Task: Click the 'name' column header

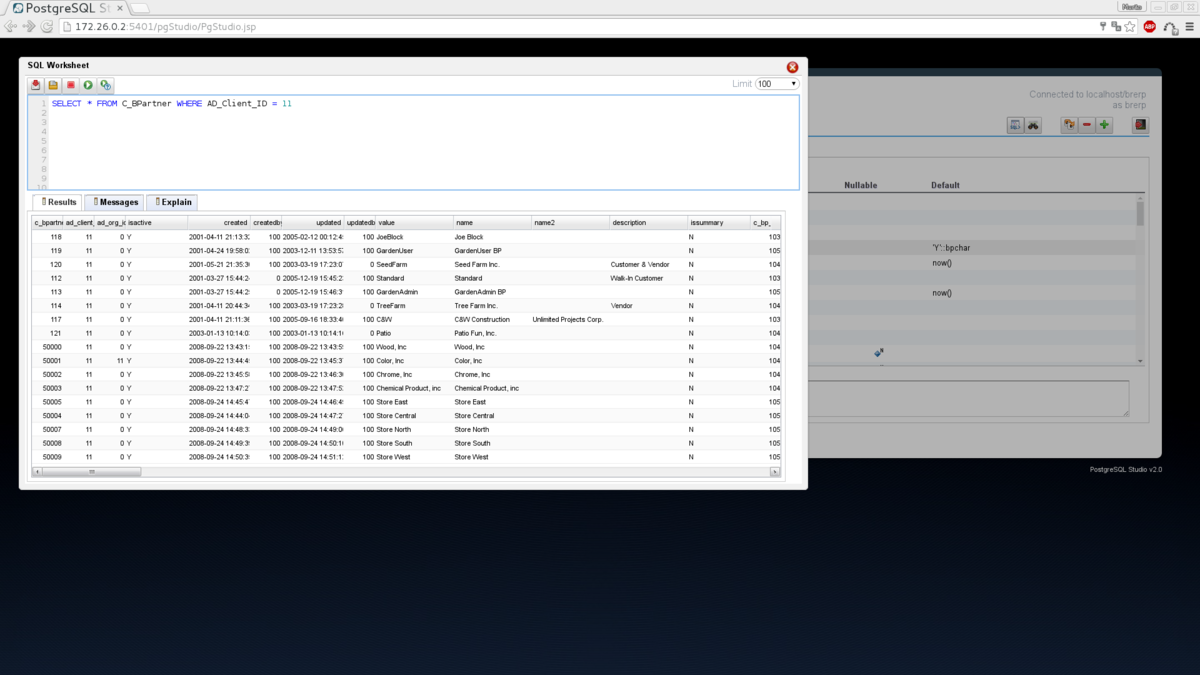Action: coord(491,222)
